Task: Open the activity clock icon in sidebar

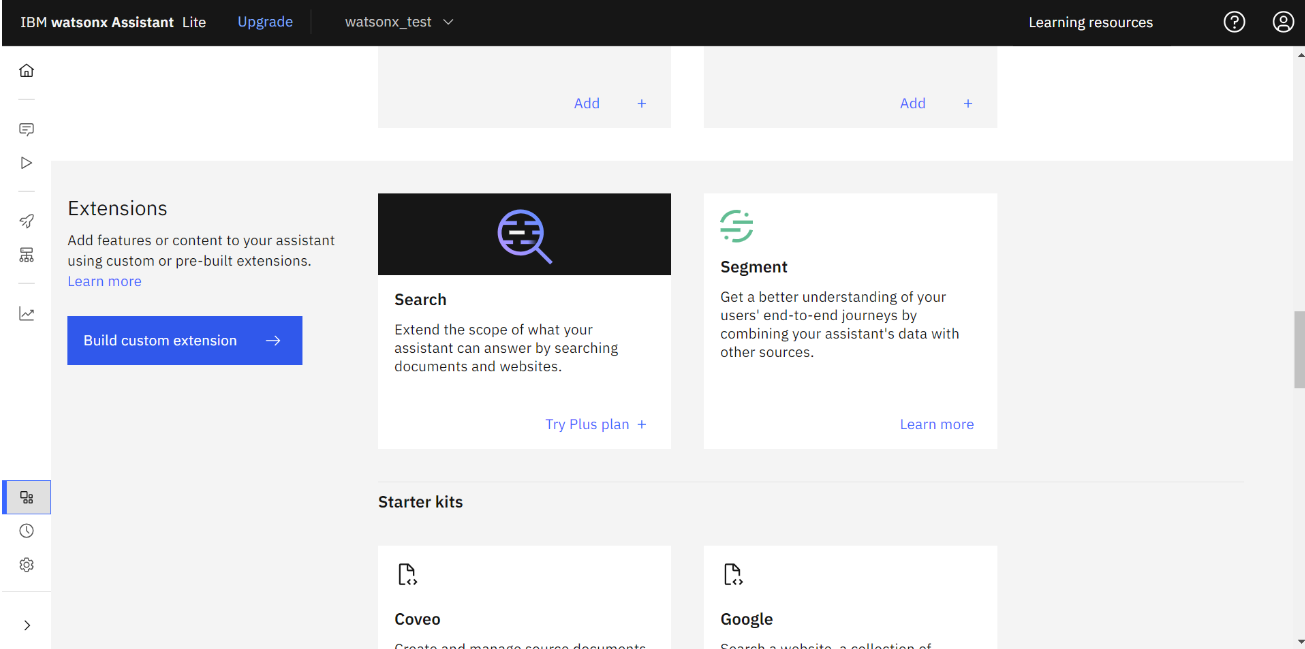Action: point(27,531)
